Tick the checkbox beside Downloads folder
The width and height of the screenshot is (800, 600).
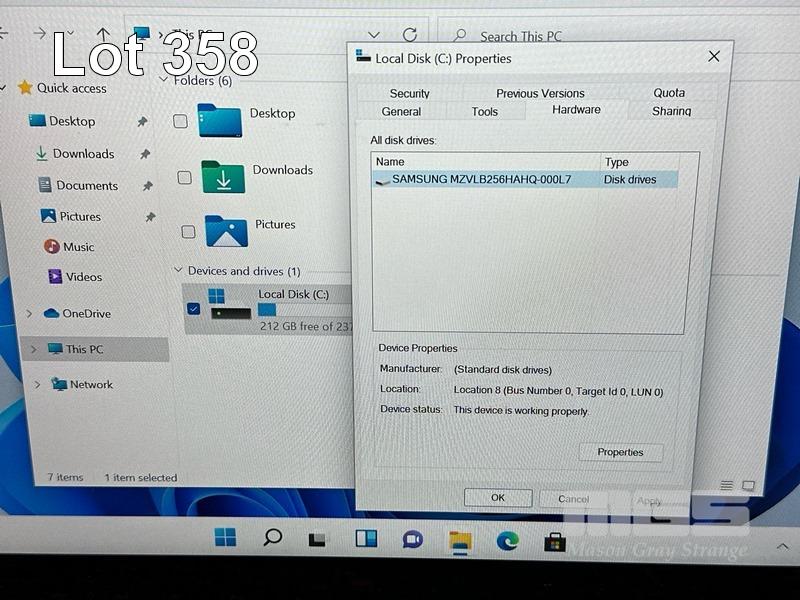184,177
